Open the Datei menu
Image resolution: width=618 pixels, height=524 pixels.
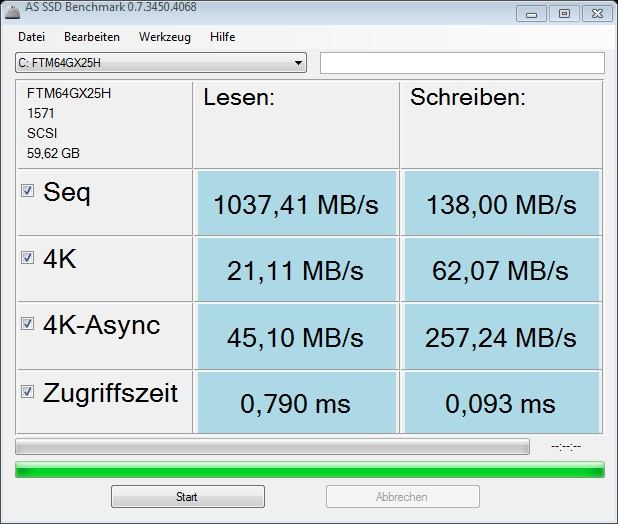32,37
